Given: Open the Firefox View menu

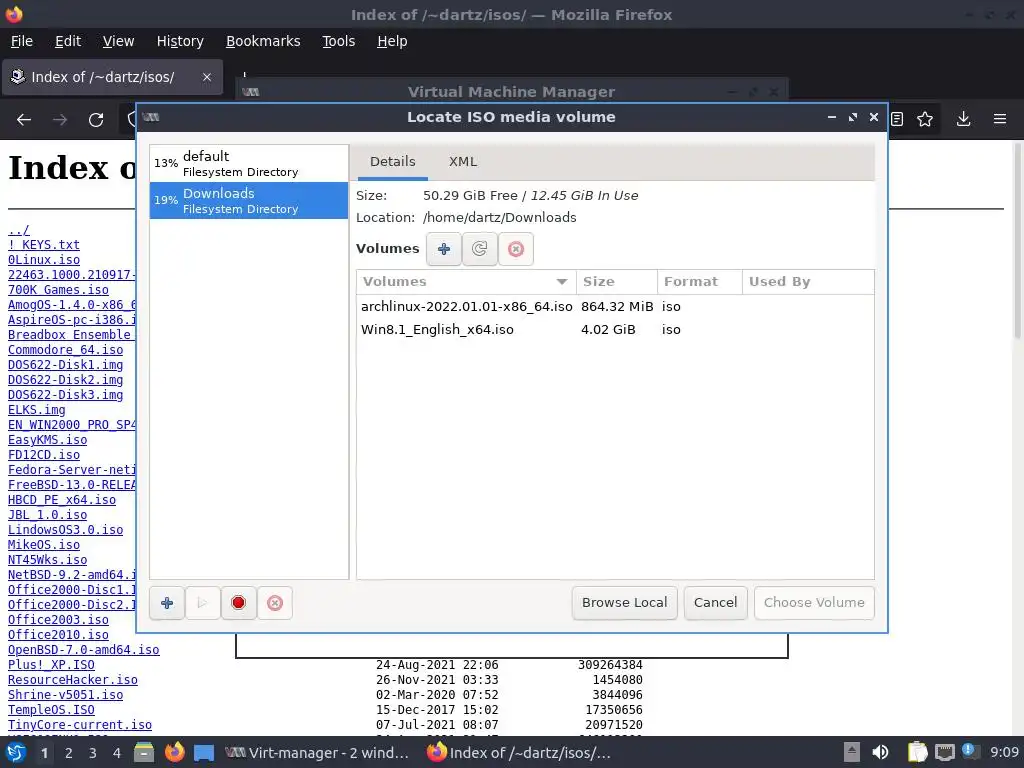Looking at the screenshot, I should point(118,41).
